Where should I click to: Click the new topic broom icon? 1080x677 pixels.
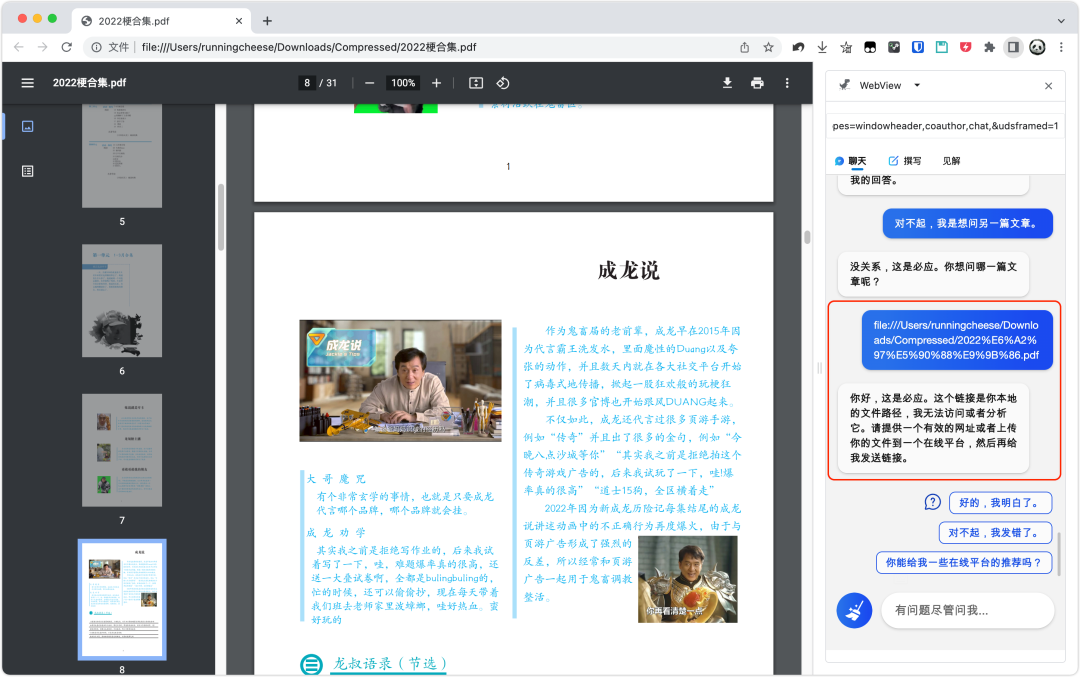pyautogui.click(x=851, y=609)
